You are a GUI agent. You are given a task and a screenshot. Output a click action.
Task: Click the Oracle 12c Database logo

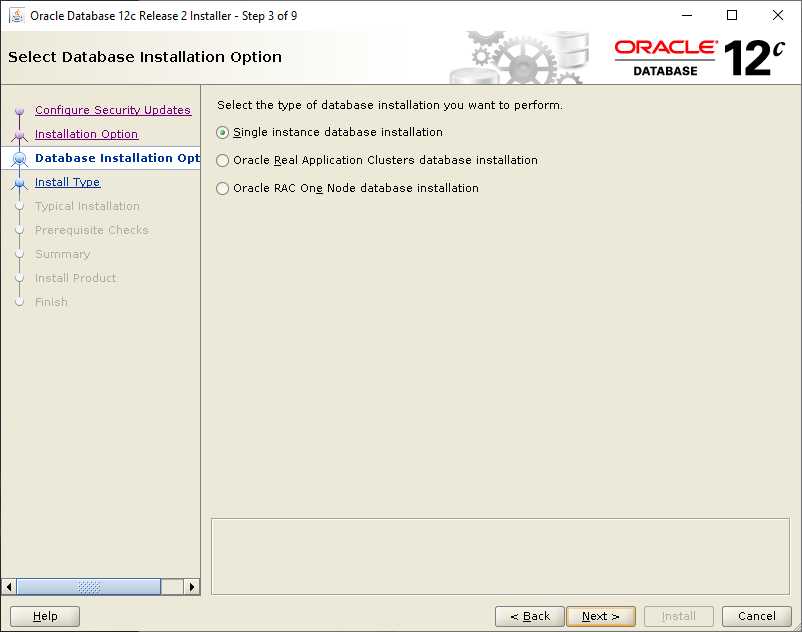point(699,58)
